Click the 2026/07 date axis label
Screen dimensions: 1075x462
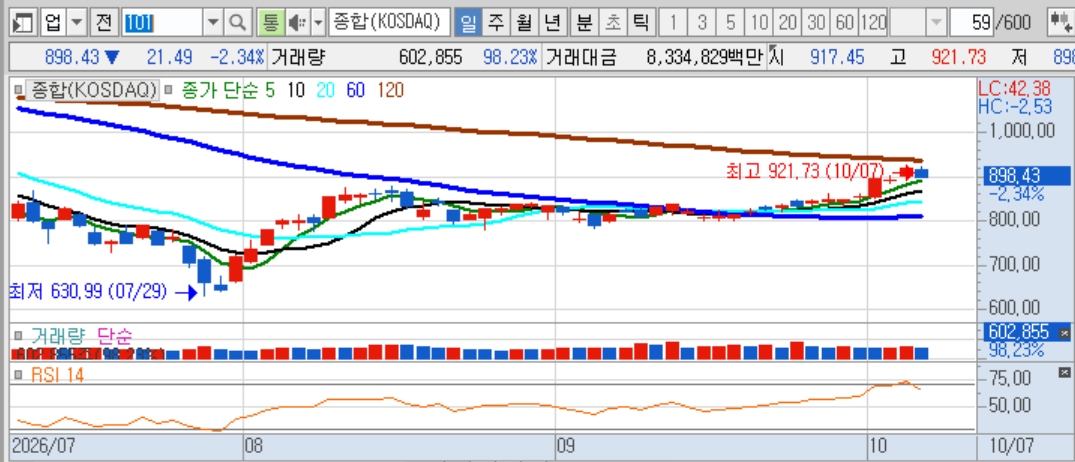[42, 448]
